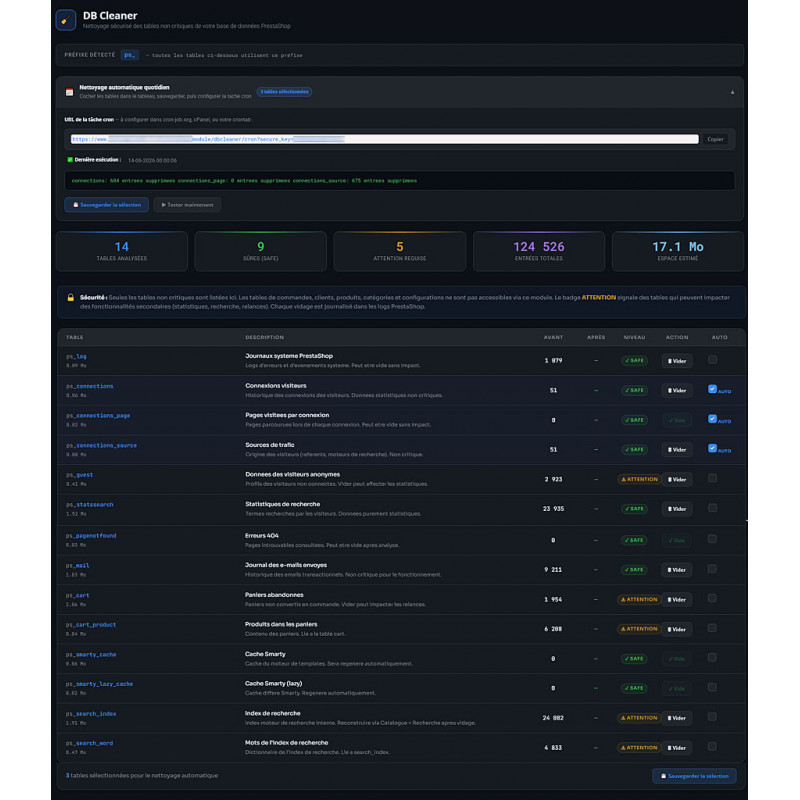This screenshot has height=800, width=800.
Task: Empty ps_log with the Vider button
Action: (x=677, y=361)
